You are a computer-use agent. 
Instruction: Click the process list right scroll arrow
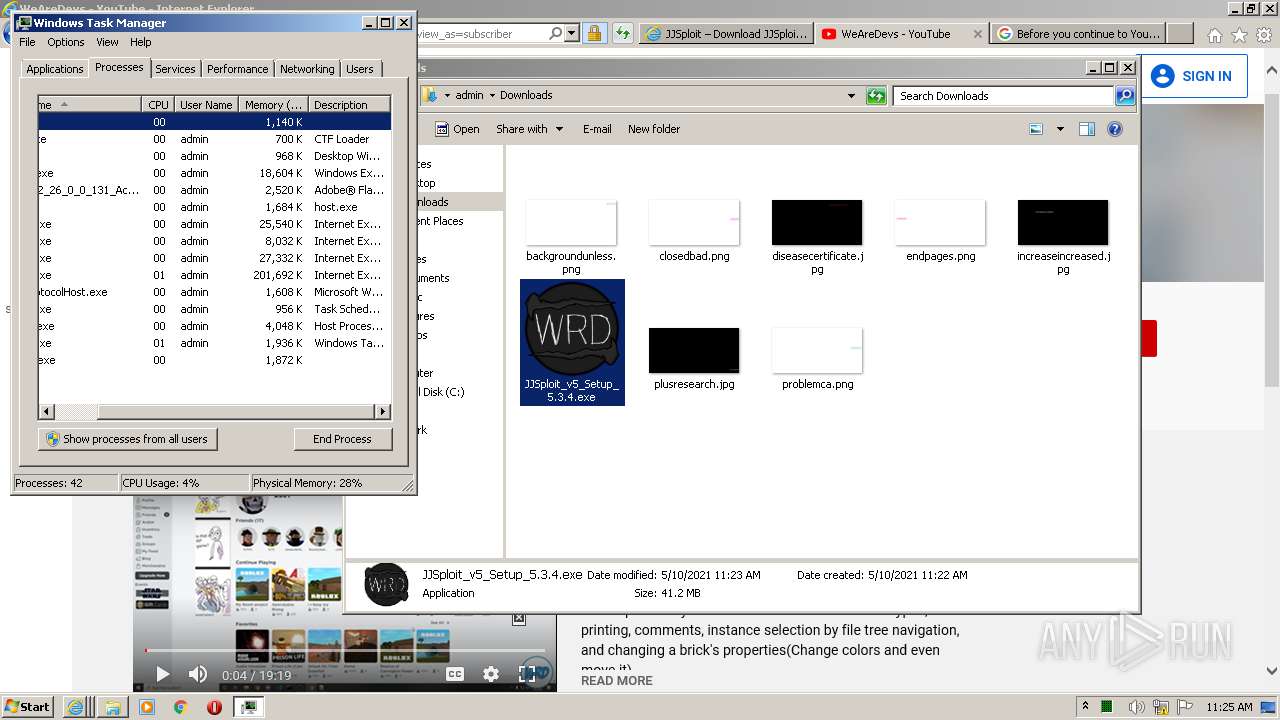[382, 411]
